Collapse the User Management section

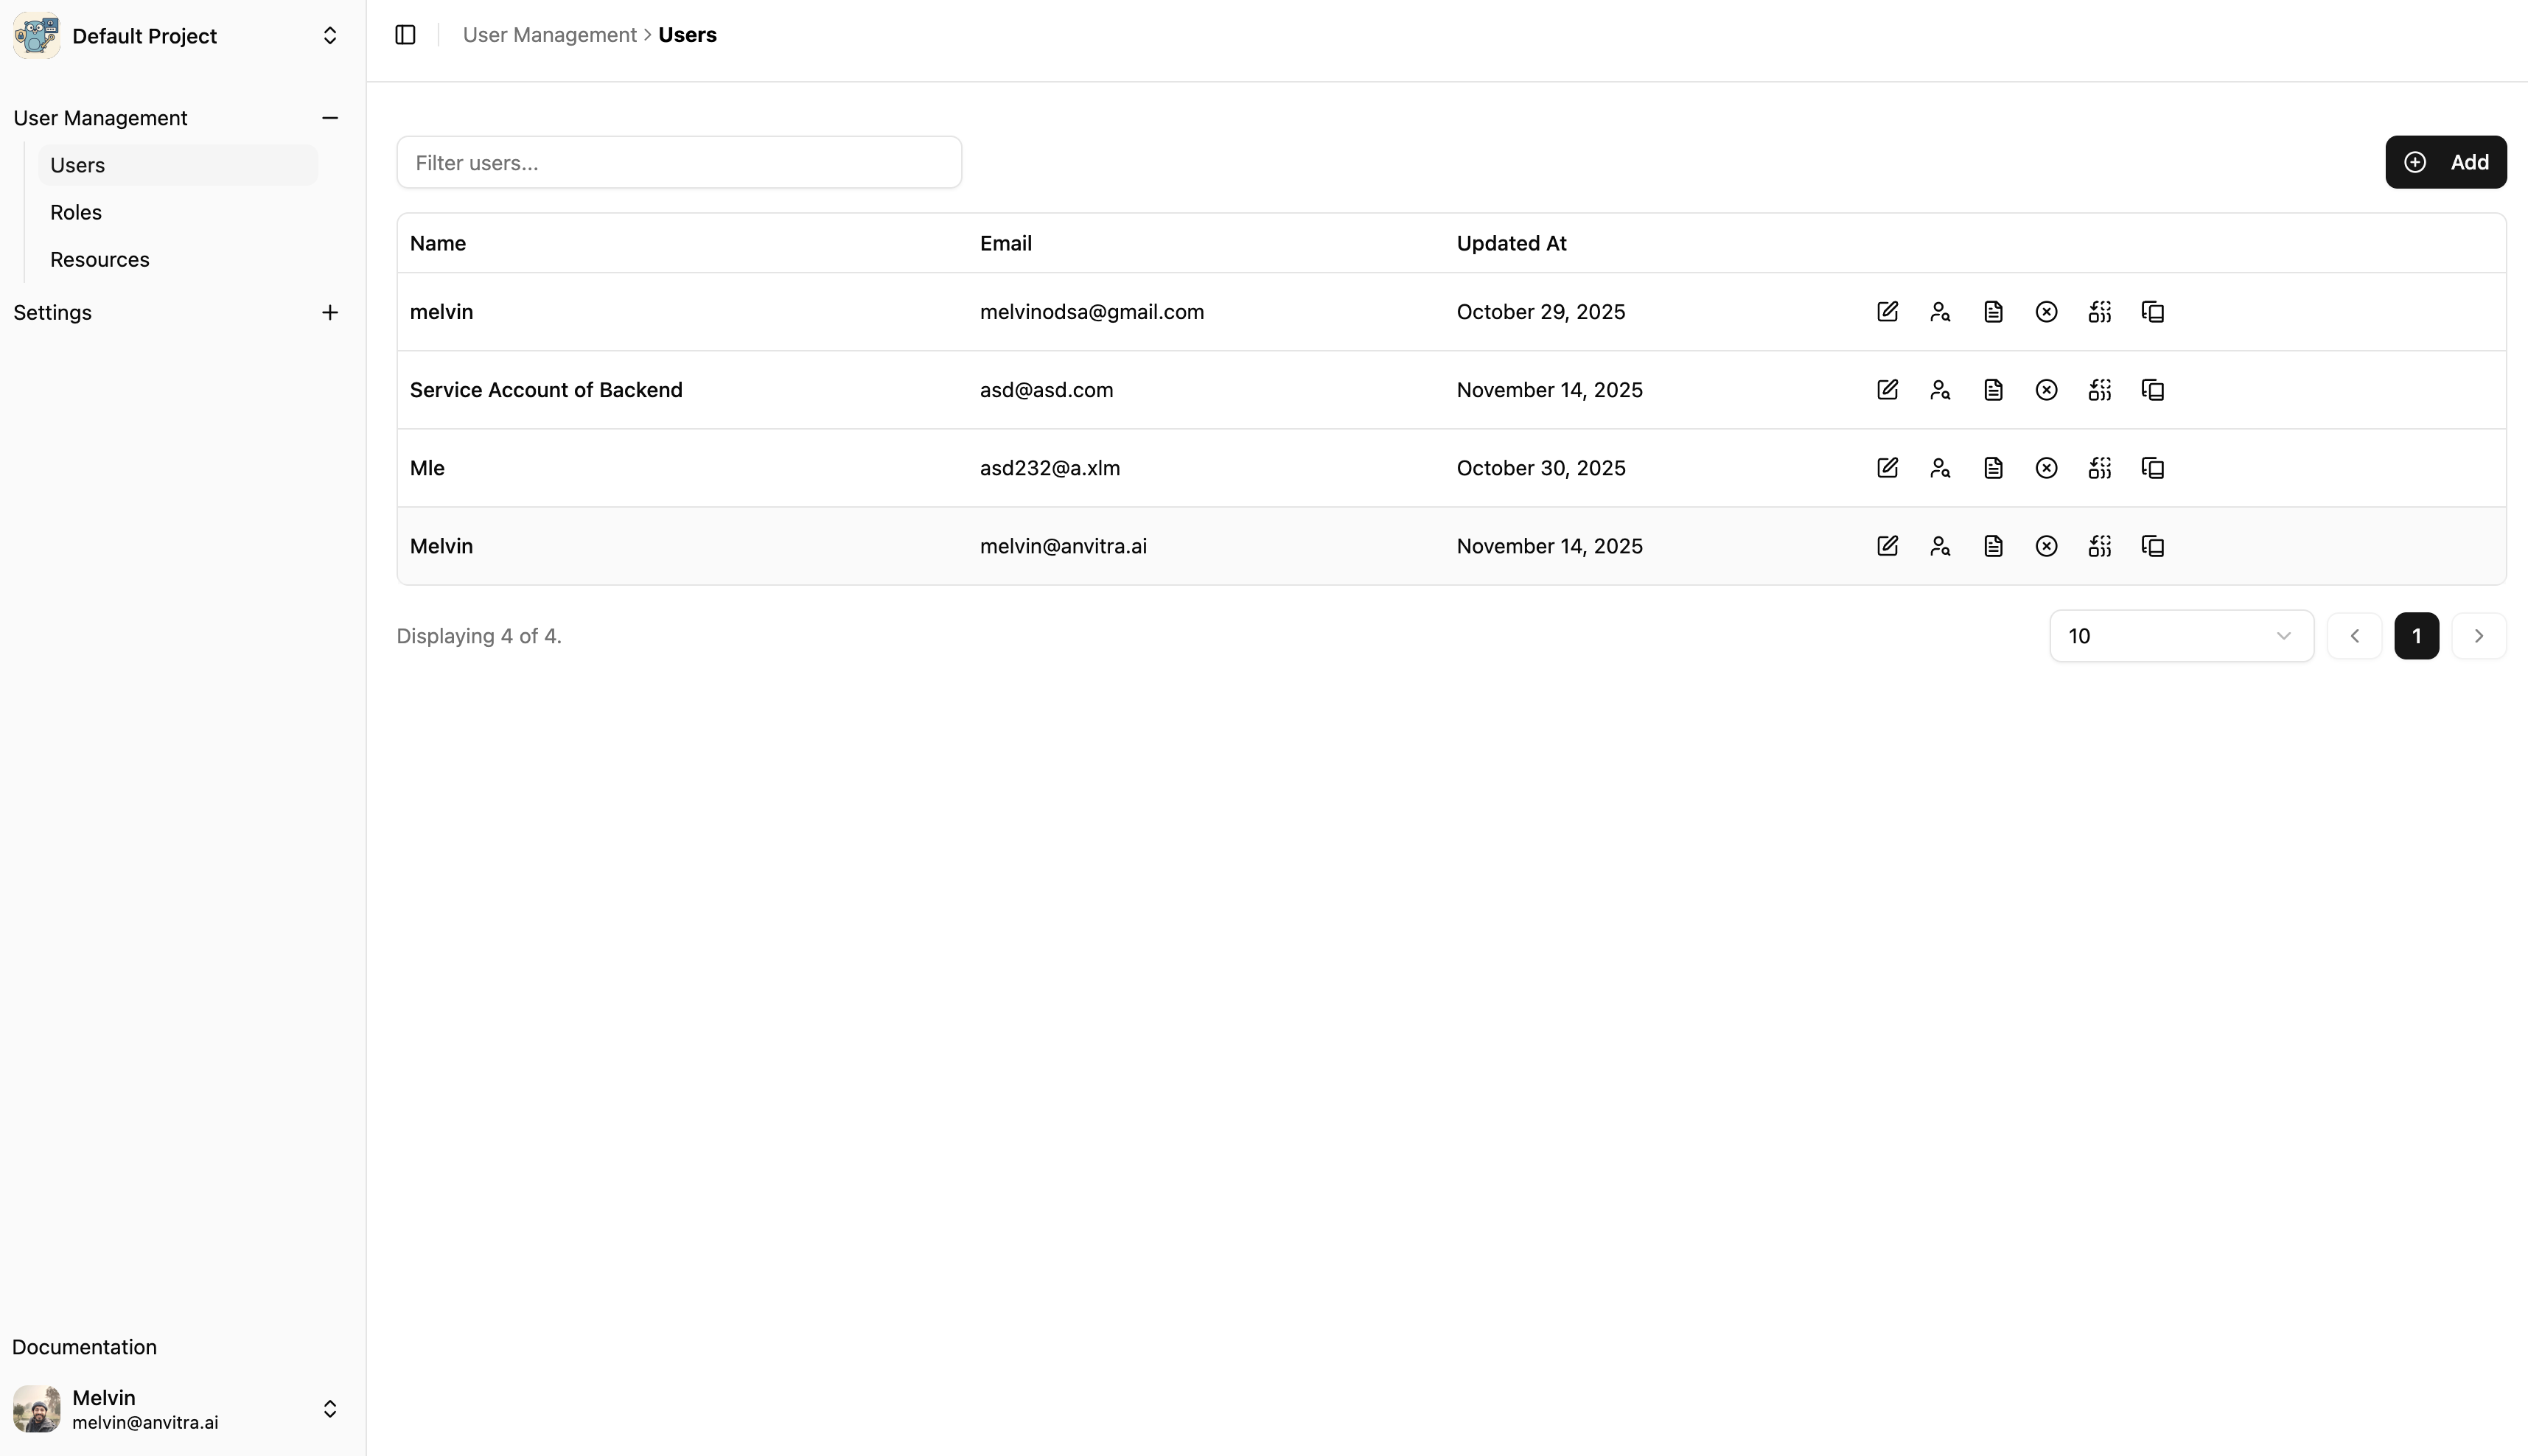[x=330, y=118]
